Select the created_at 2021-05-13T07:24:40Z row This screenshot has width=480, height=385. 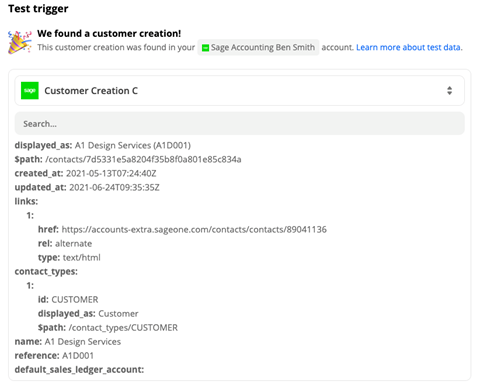point(85,173)
